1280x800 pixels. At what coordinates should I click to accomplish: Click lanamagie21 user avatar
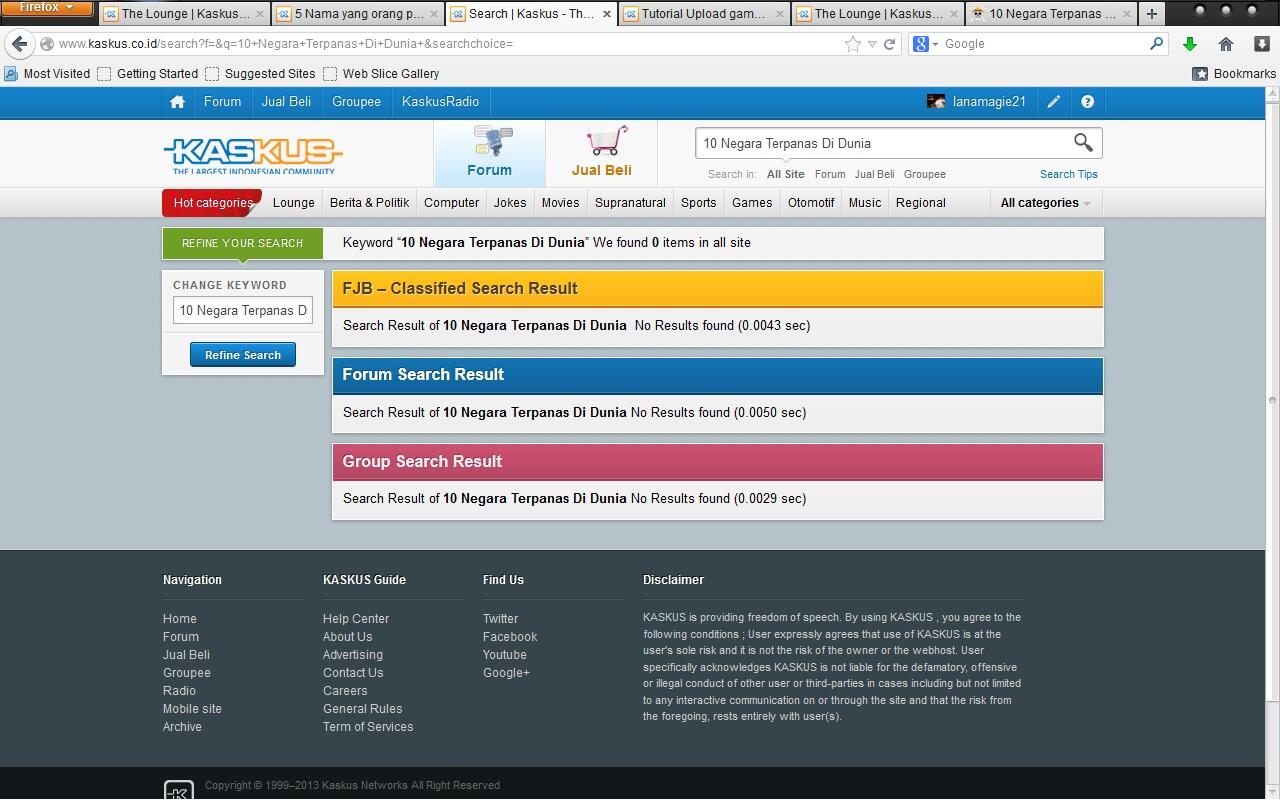coord(936,102)
